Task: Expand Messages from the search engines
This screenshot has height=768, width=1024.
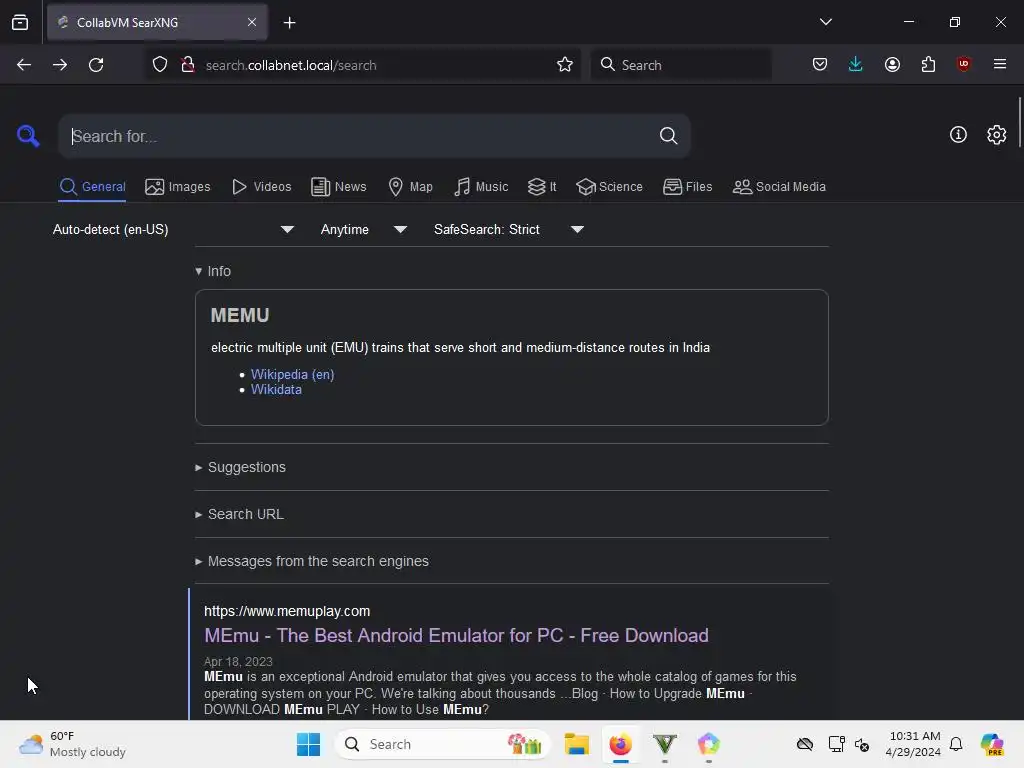Action: (312, 561)
